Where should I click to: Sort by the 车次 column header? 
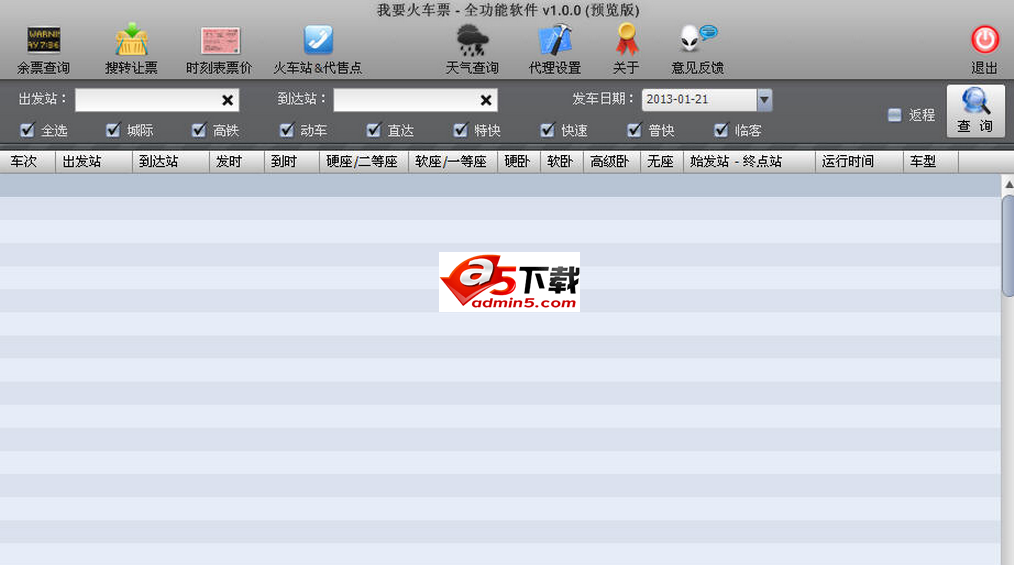(x=25, y=161)
